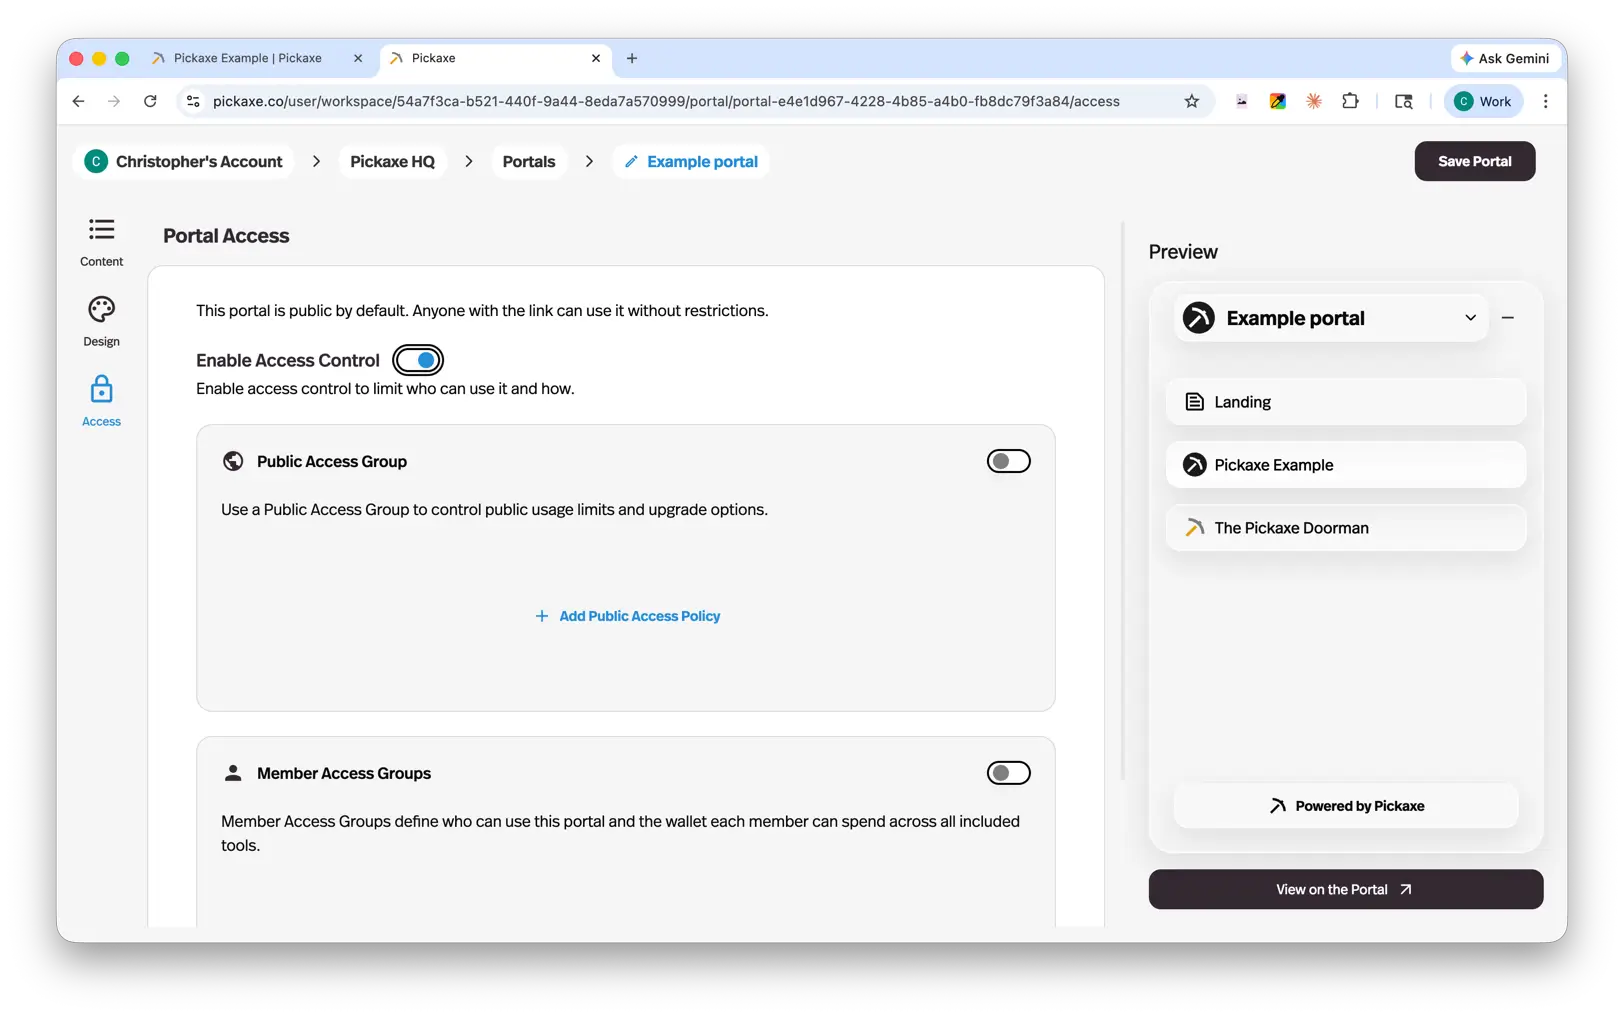Close the Pickaxe Example browser tab
The image size is (1624, 1017).
click(358, 58)
